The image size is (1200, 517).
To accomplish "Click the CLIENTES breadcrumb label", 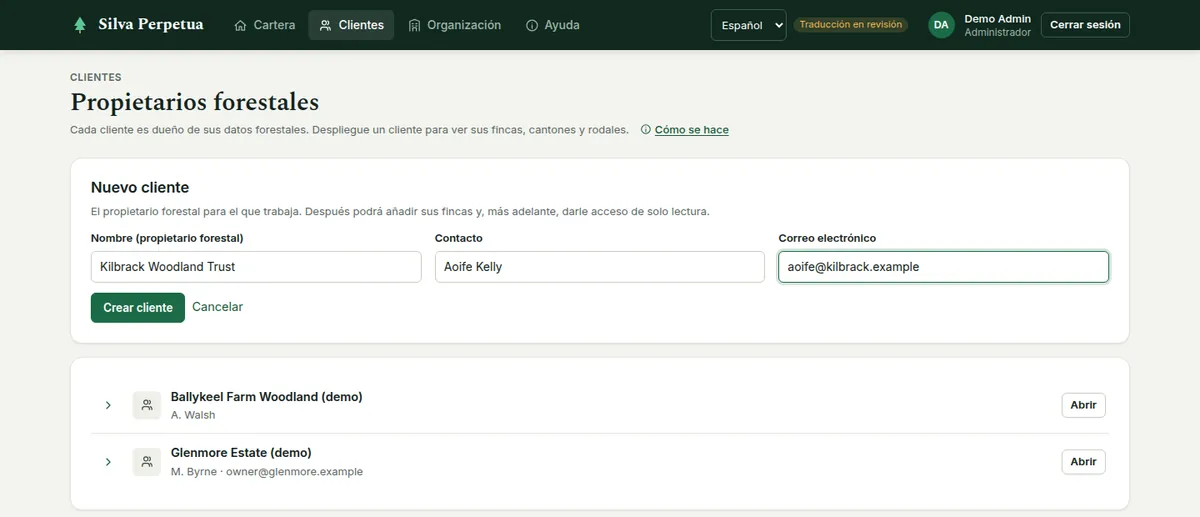I will 96,77.
